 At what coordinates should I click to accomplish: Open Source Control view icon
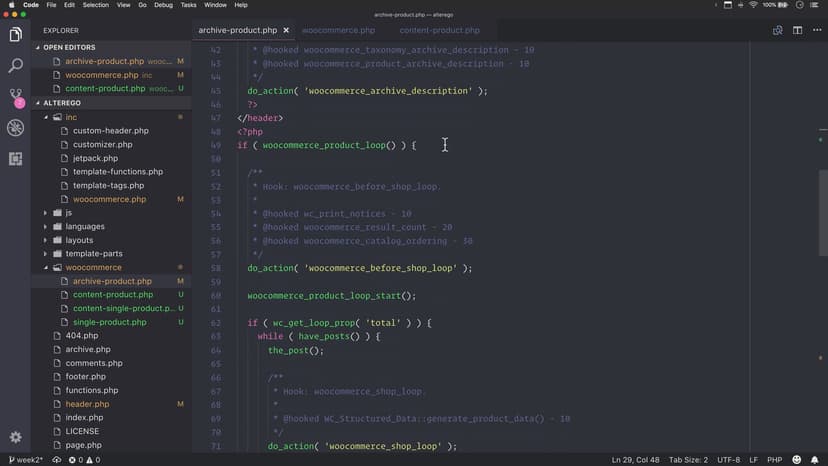[x=15, y=97]
